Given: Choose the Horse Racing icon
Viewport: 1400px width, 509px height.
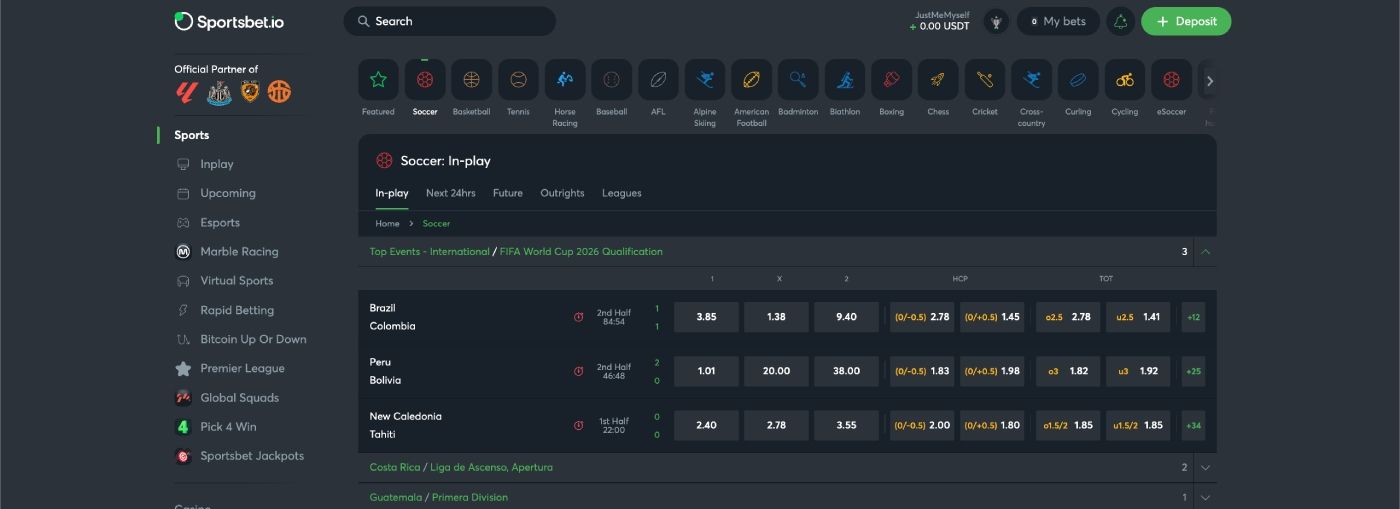Looking at the screenshot, I should (x=565, y=80).
